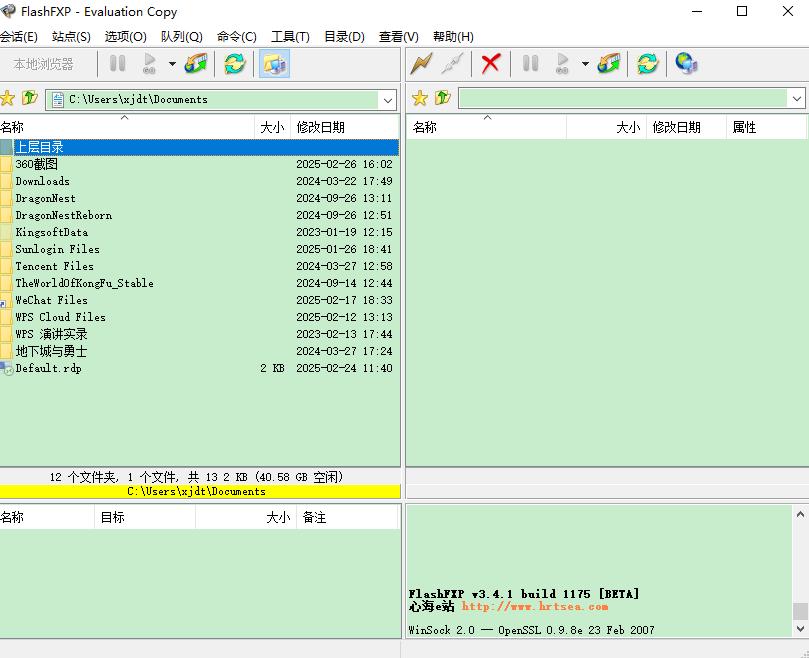This screenshot has height=658, width=809.
Task: Select the WPS Cloud Files folder
Action: click(200, 317)
